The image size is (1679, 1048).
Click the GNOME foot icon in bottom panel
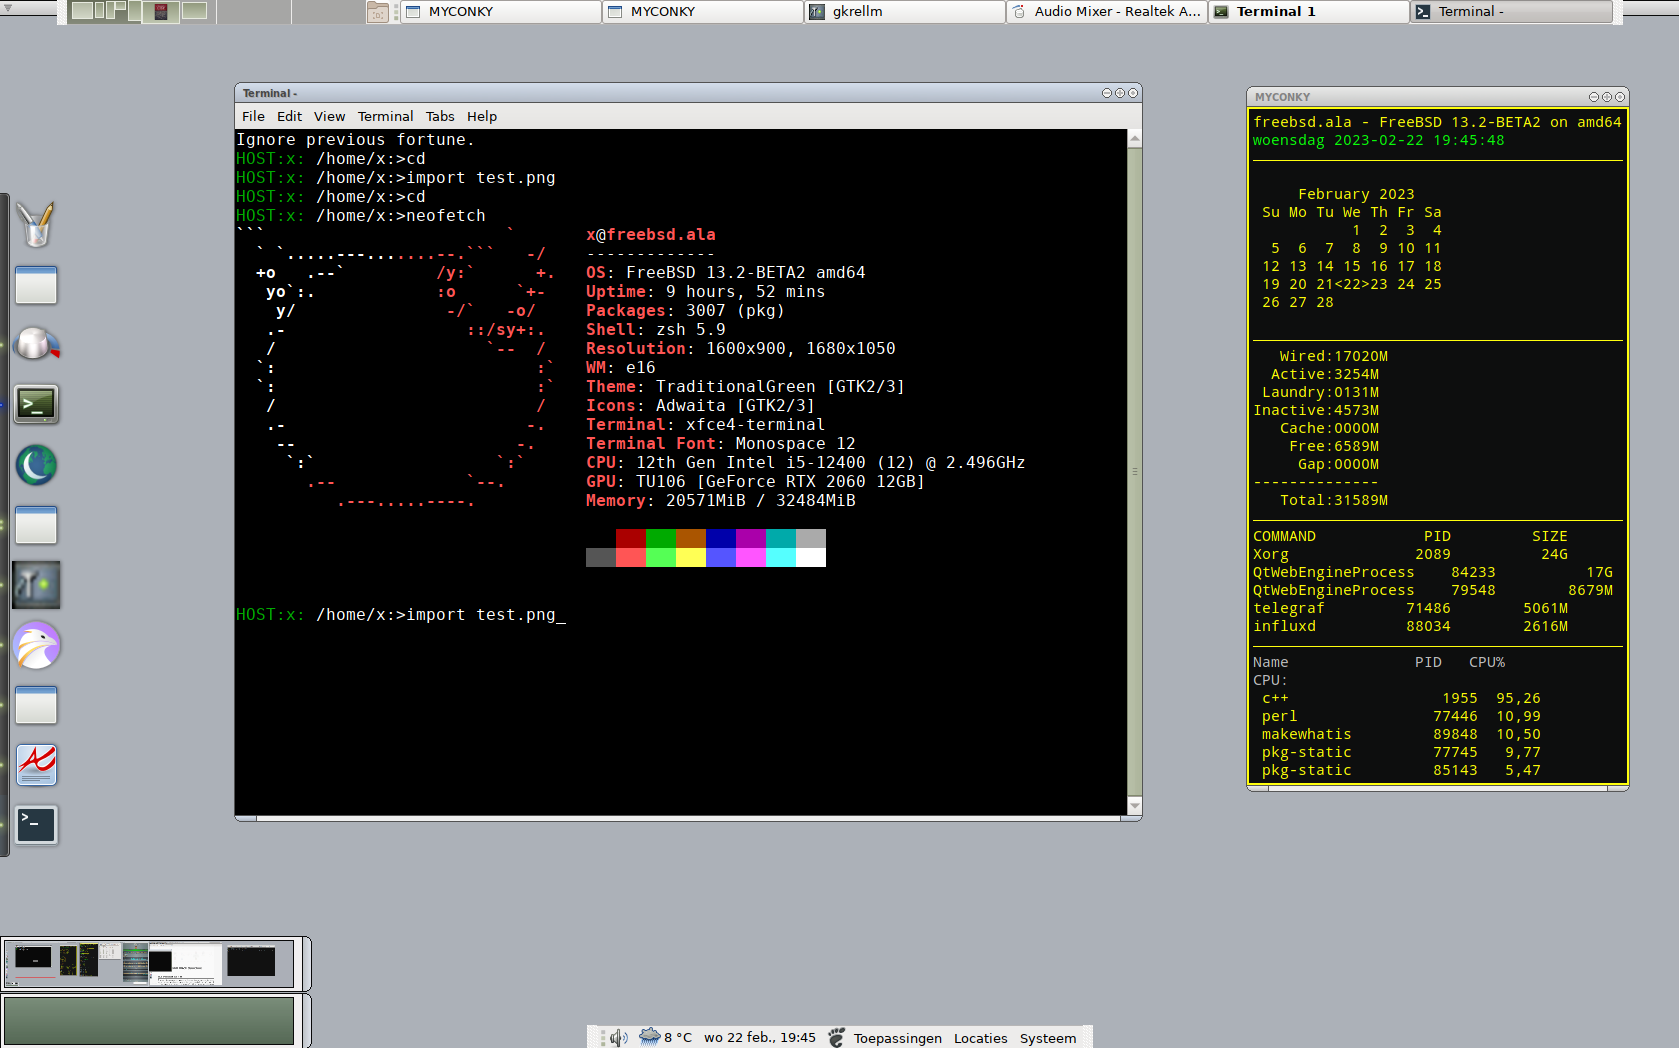click(836, 1037)
